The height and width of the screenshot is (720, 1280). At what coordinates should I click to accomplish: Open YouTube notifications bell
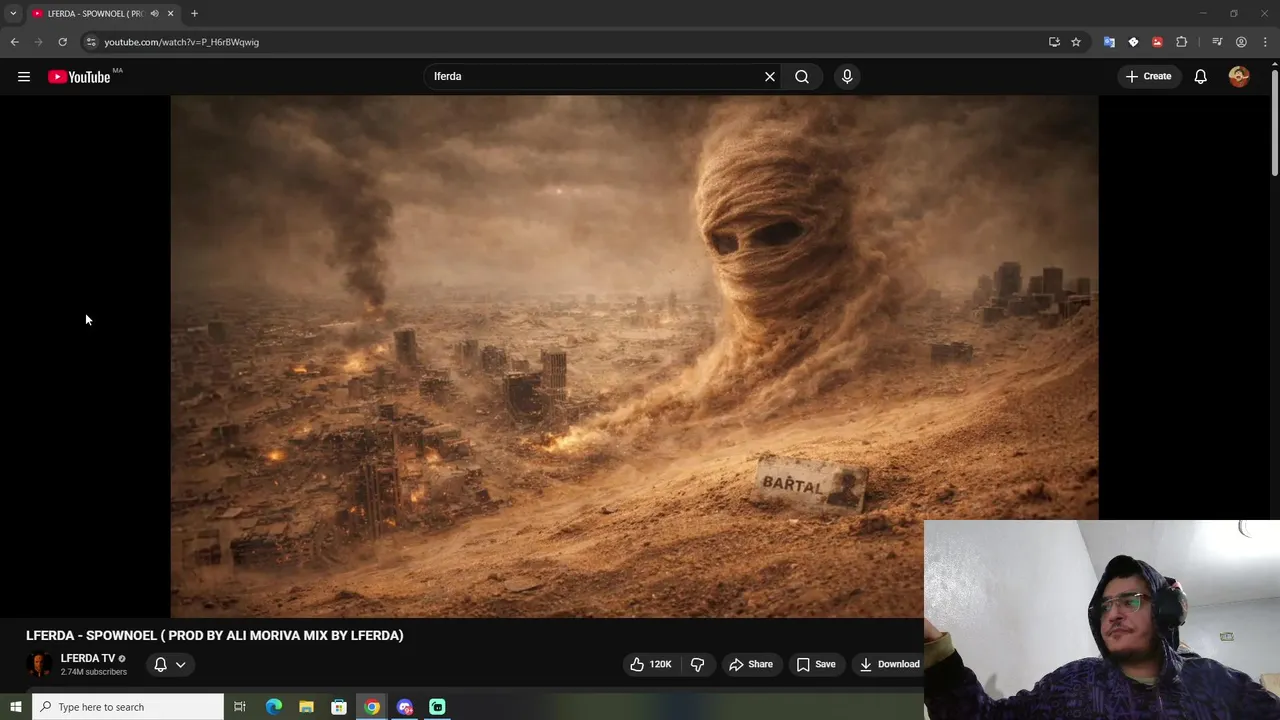[1201, 76]
